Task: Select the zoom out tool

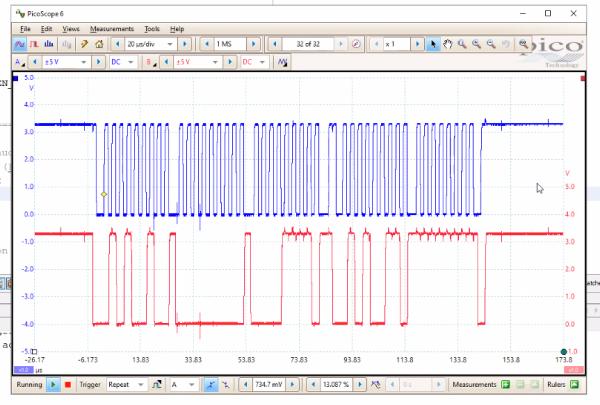Action: pyautogui.click(x=491, y=44)
